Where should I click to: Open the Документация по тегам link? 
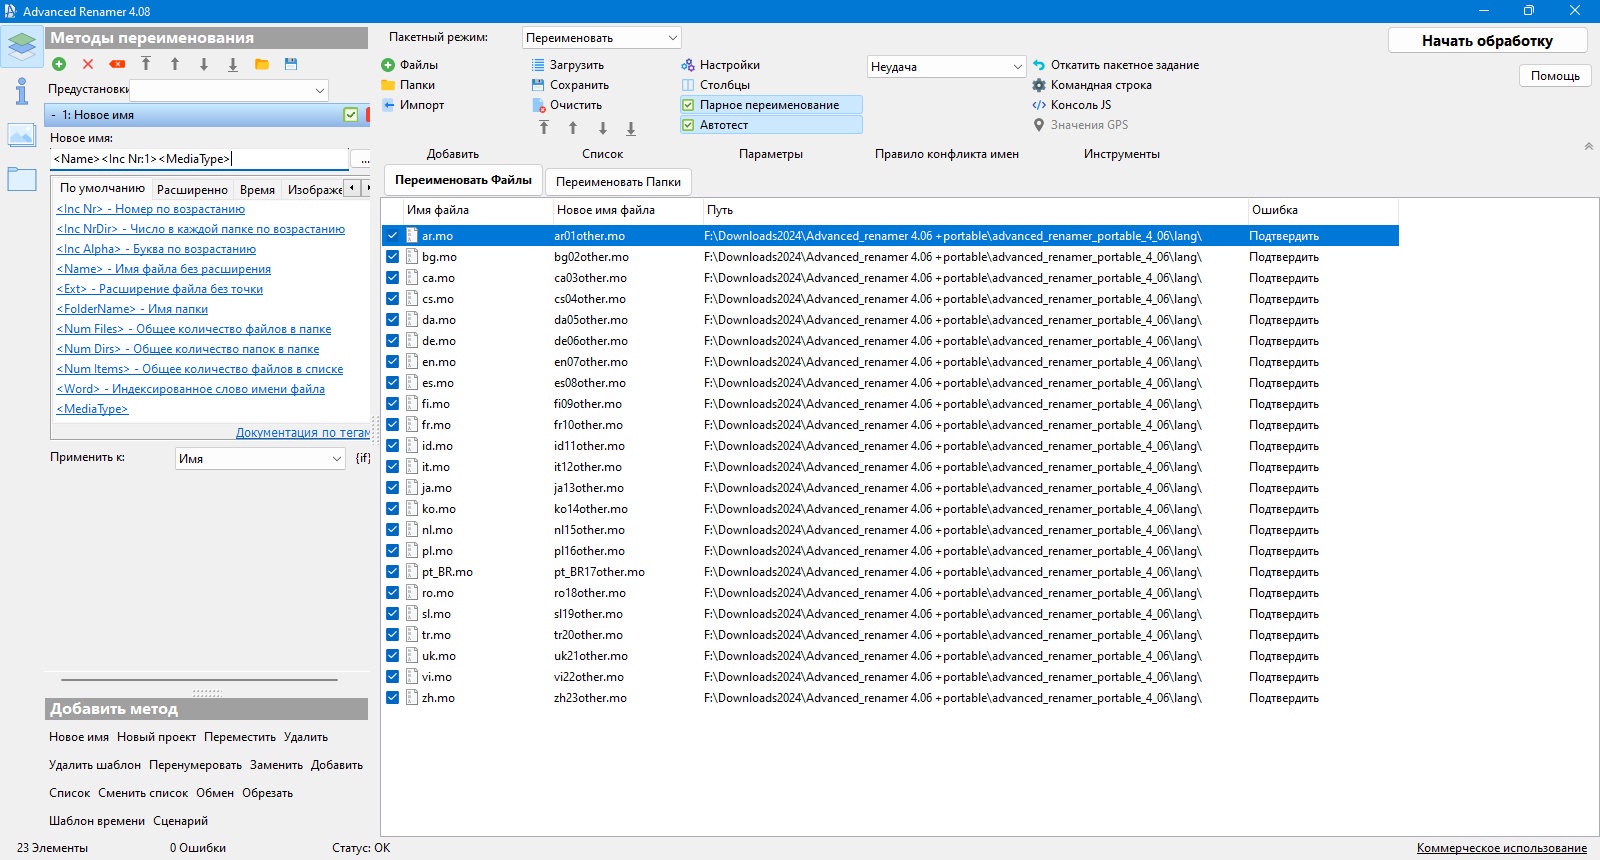[302, 432]
